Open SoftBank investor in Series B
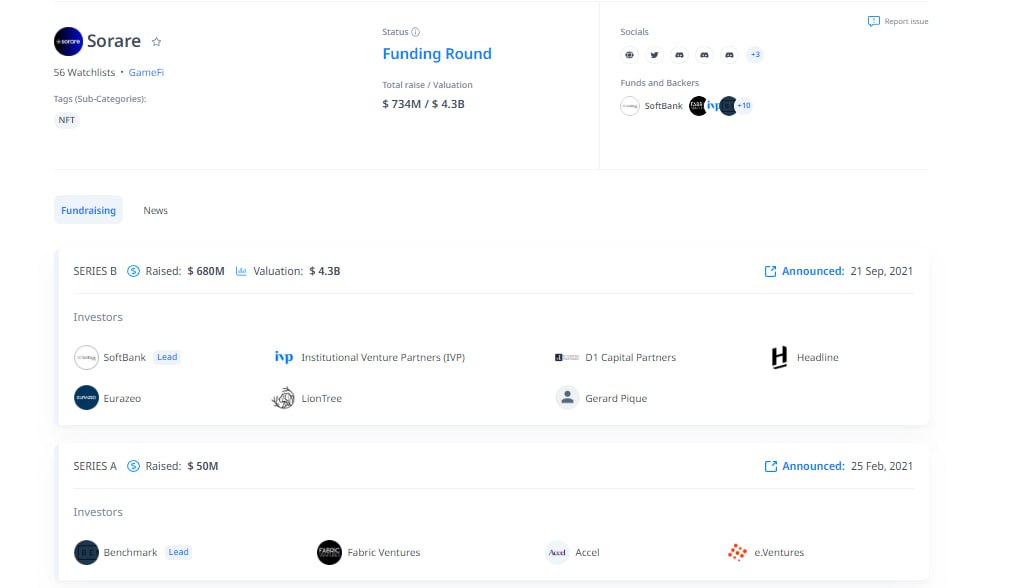Image resolution: width=1024 pixels, height=588 pixels. 124,357
